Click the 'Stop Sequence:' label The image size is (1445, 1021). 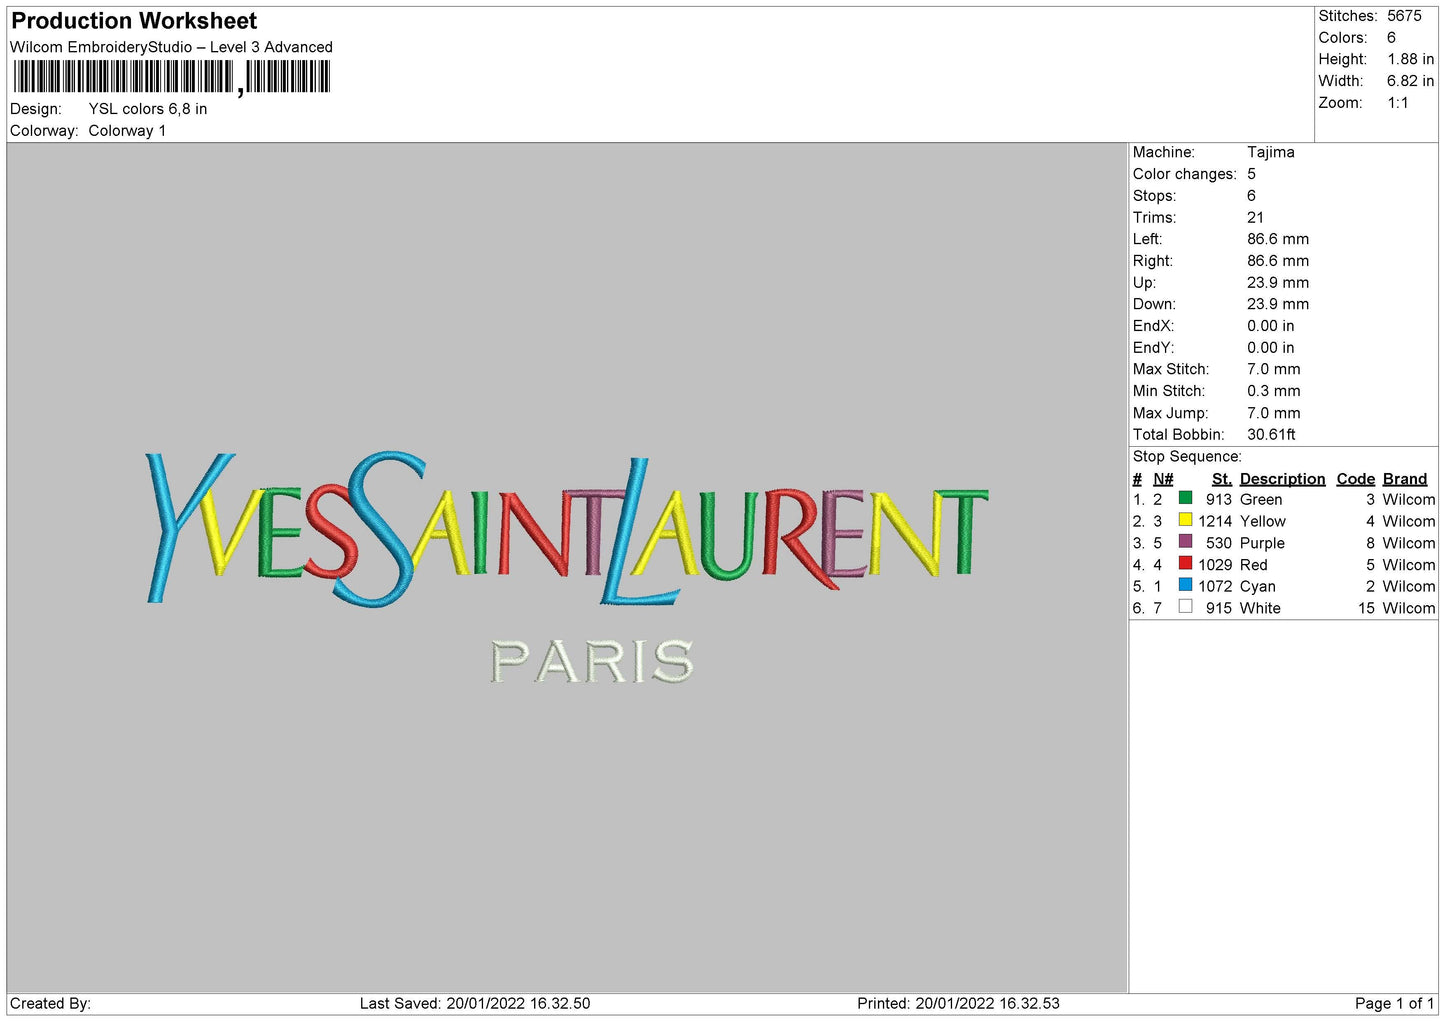pos(1187,457)
